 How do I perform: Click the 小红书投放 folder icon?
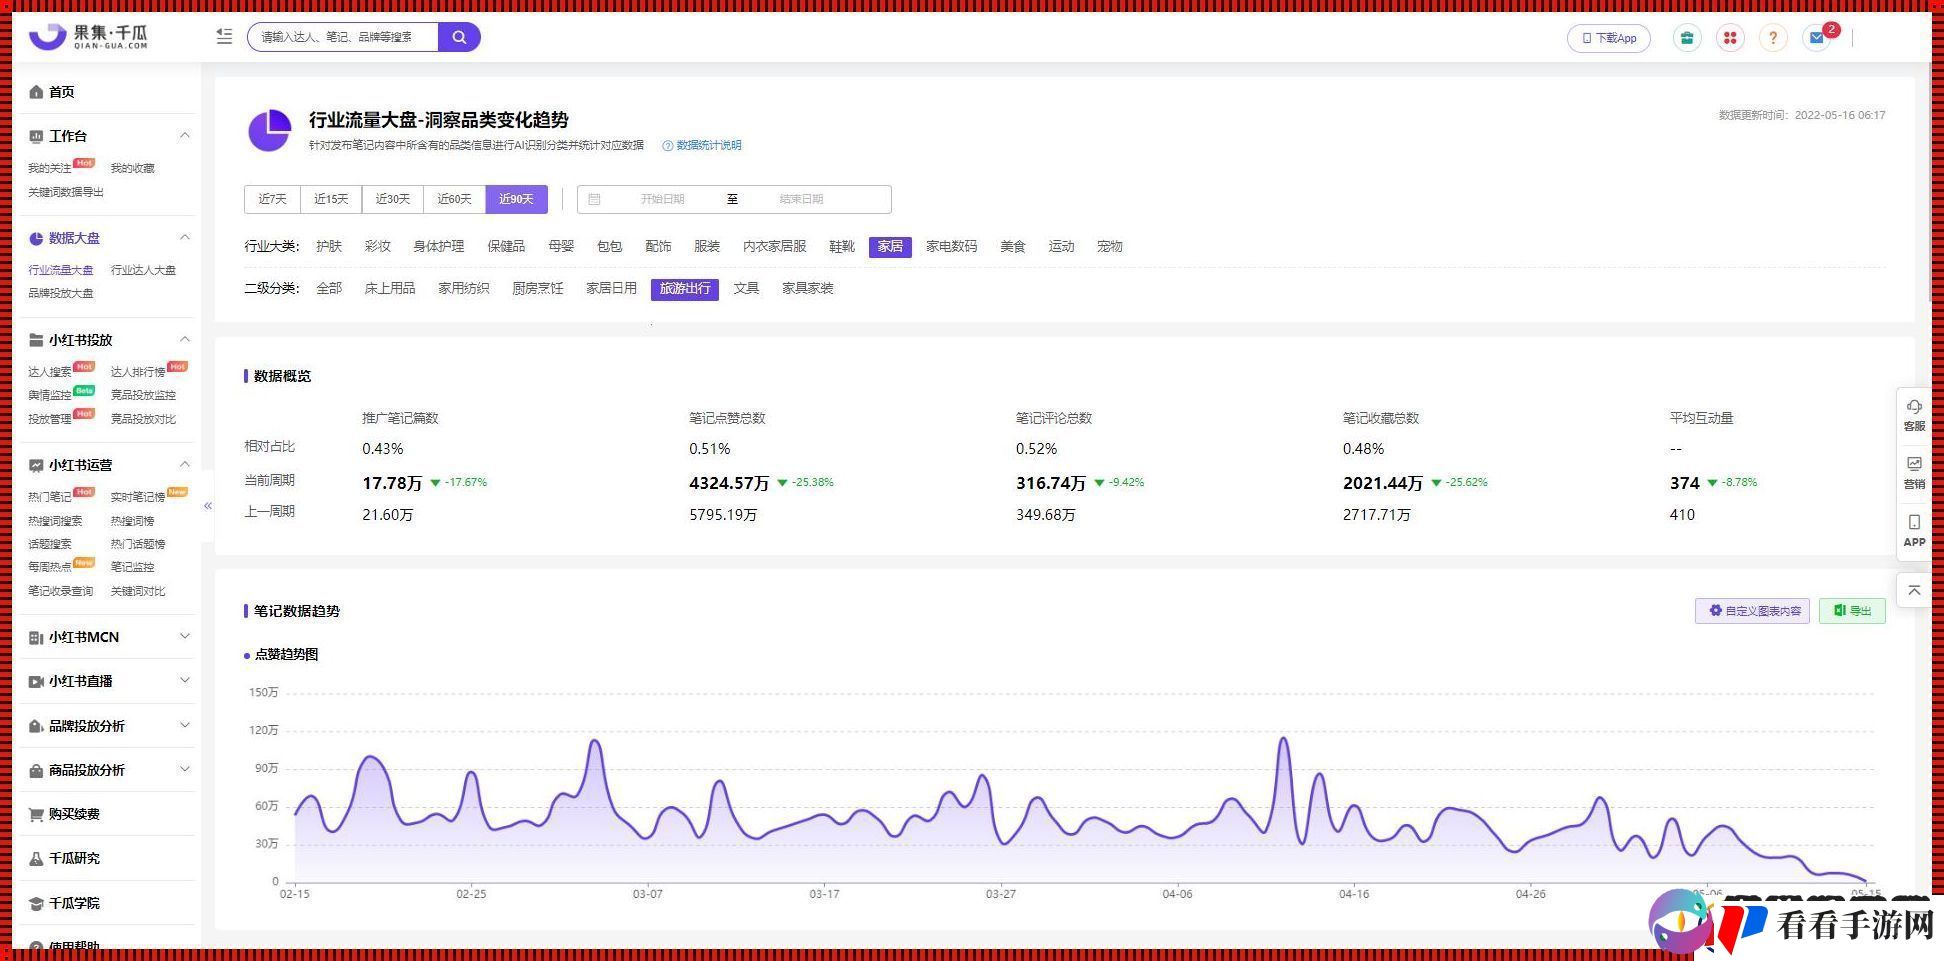(x=36, y=340)
